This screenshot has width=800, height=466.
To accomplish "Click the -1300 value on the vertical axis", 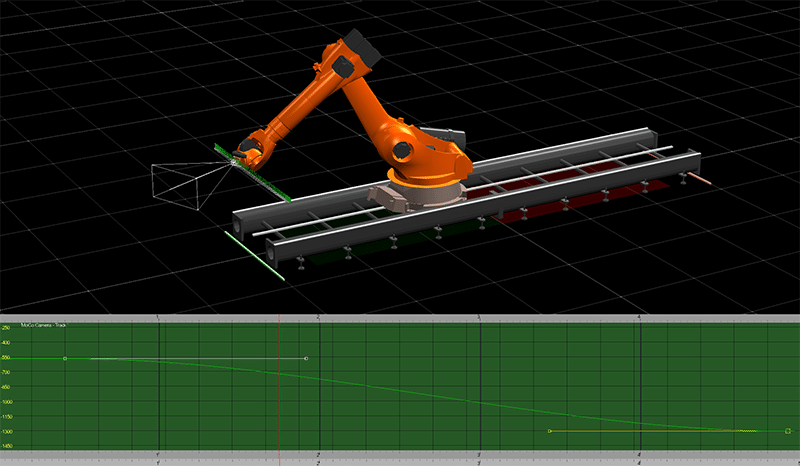I will tap(6, 431).
